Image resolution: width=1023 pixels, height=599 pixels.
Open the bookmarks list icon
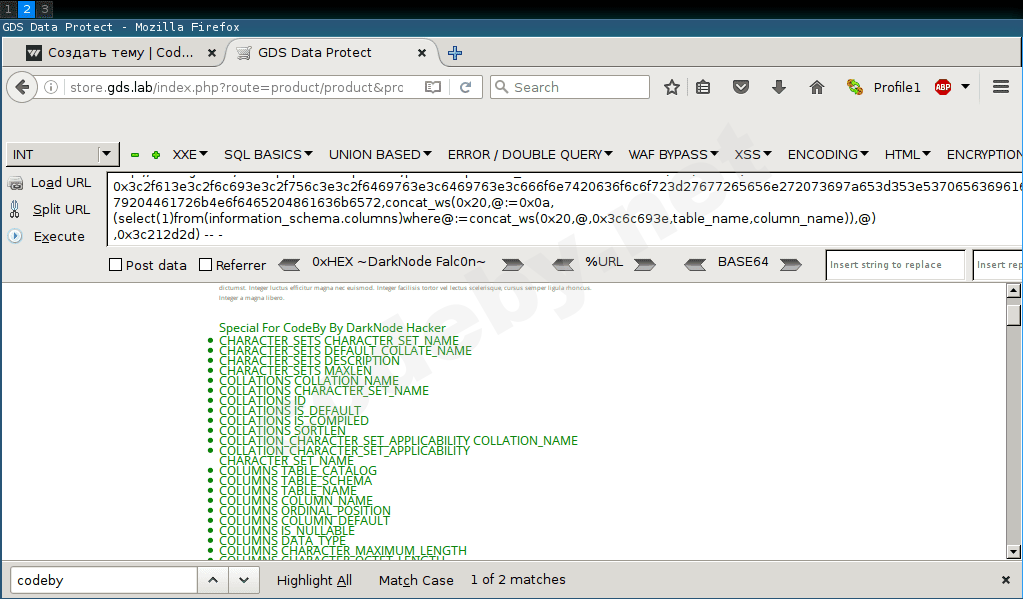point(703,87)
